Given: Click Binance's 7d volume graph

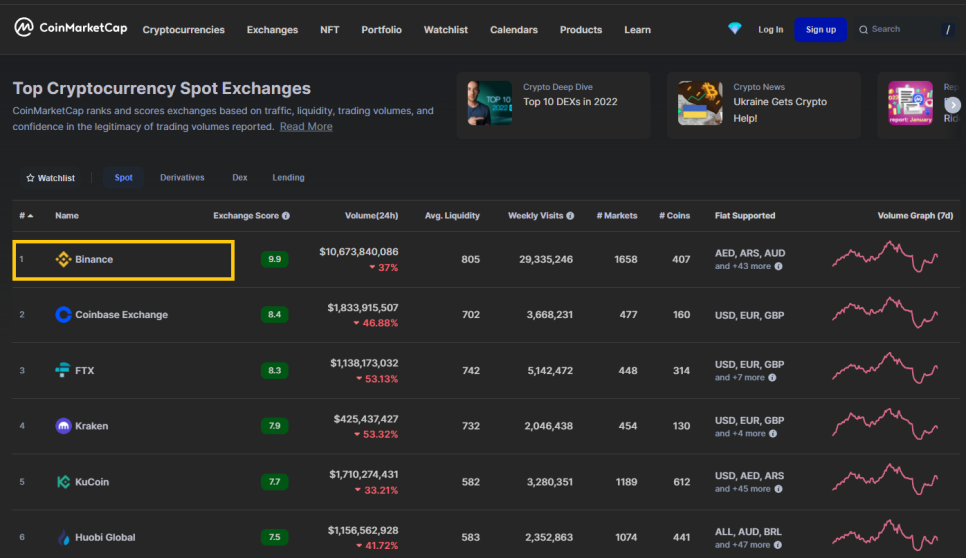Looking at the screenshot, I should tap(885, 257).
